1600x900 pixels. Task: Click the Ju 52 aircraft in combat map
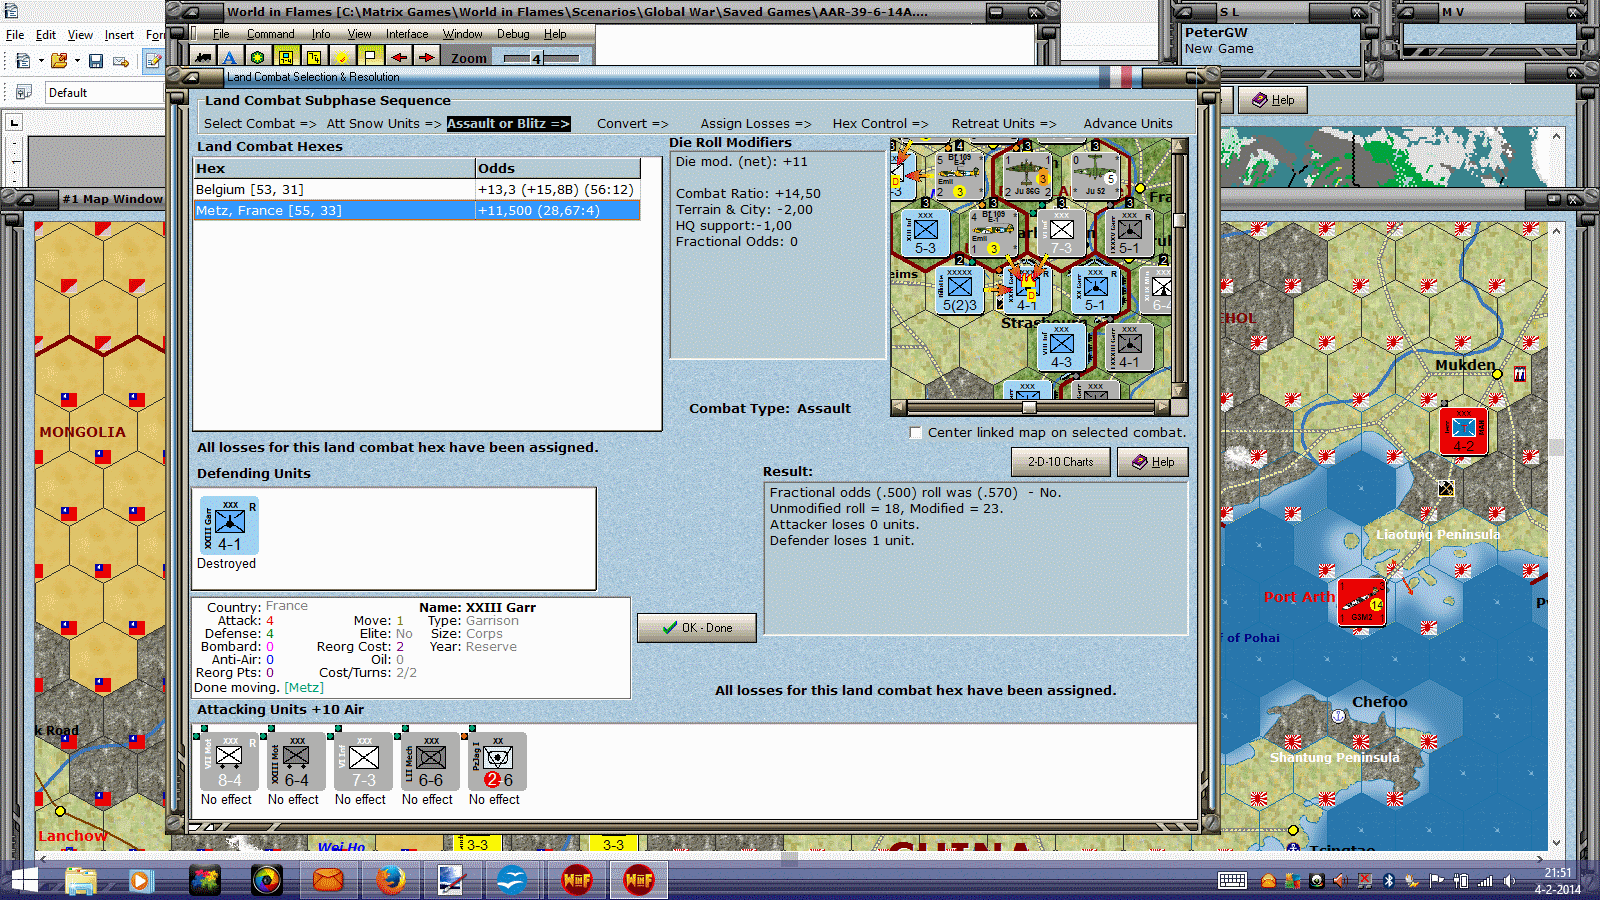(1096, 174)
